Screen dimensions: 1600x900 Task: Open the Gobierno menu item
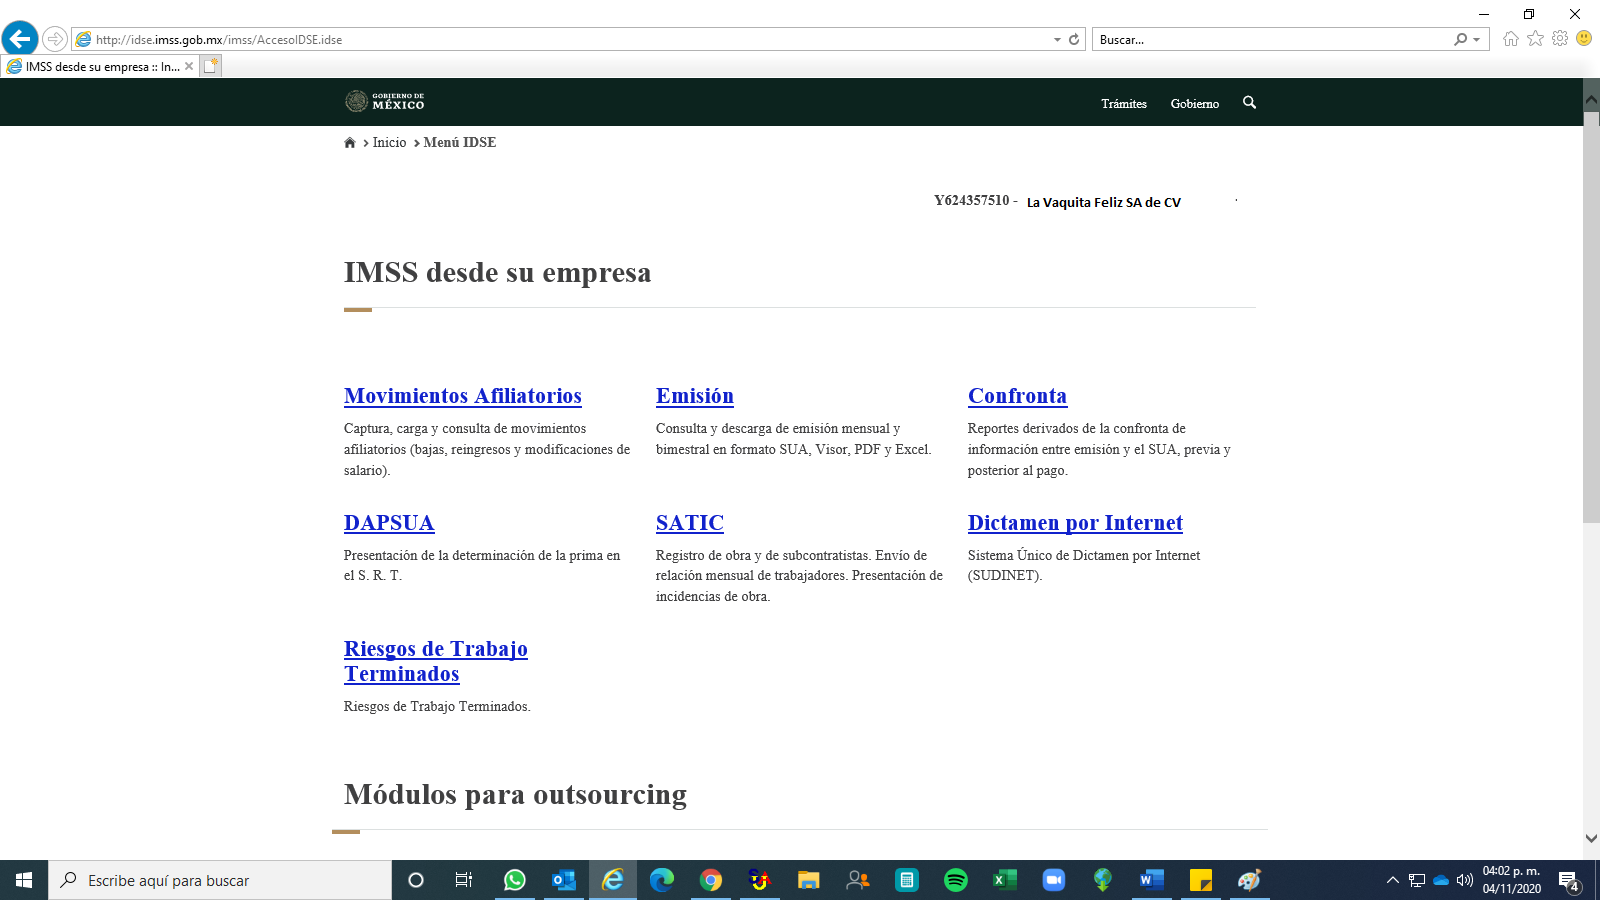(x=1194, y=104)
